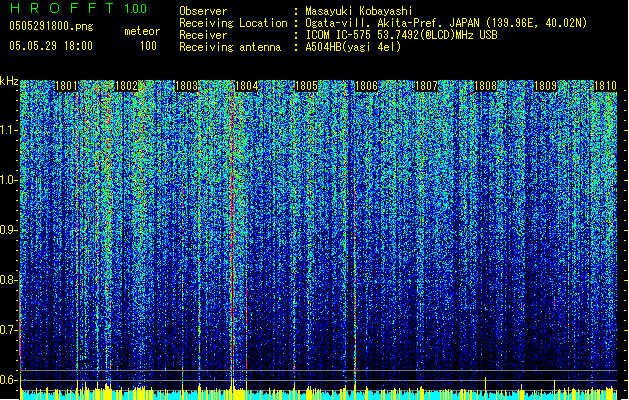
Task: Select the 1806 time marker
Action: [x=367, y=87]
